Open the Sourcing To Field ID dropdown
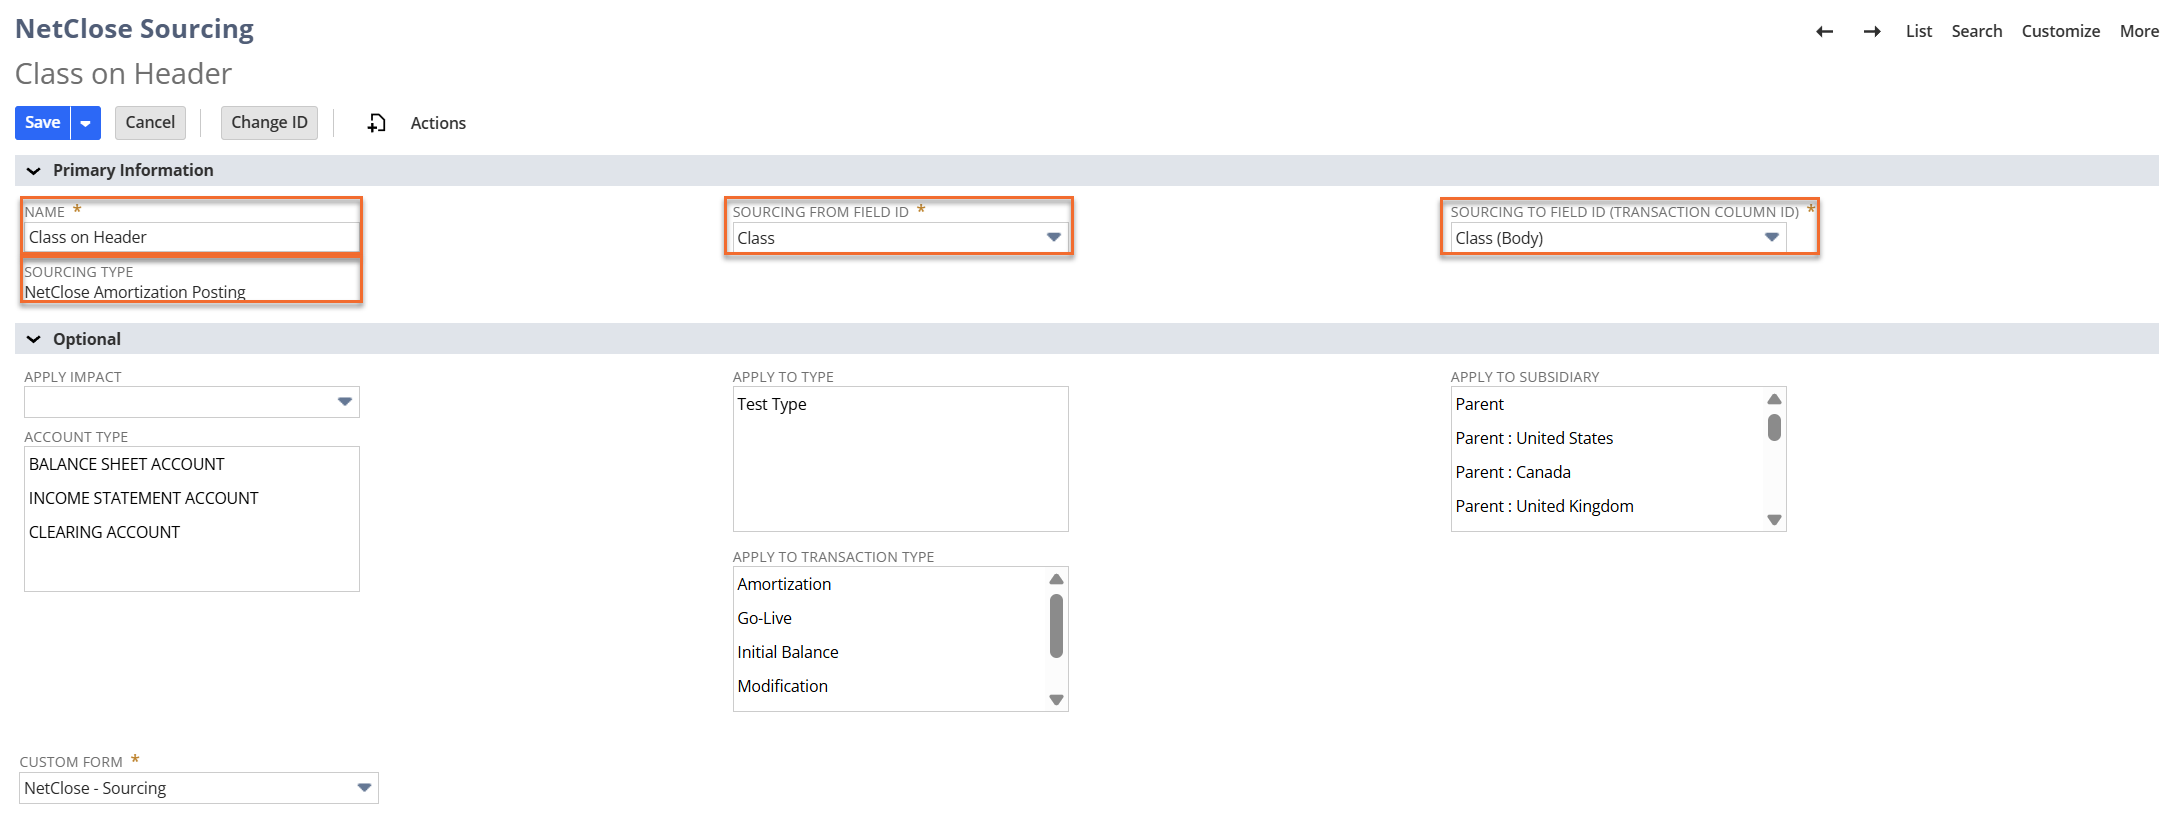The height and width of the screenshot is (814, 2174). tap(1771, 238)
